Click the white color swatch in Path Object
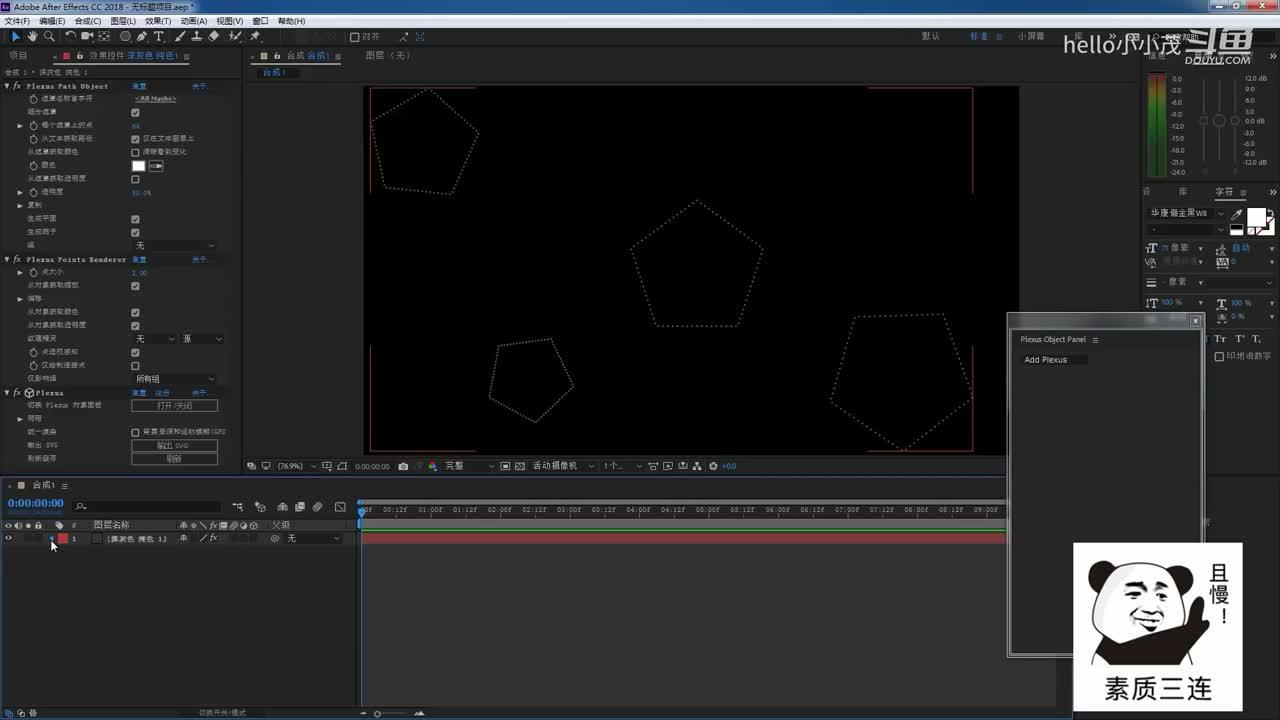 pyautogui.click(x=138, y=165)
